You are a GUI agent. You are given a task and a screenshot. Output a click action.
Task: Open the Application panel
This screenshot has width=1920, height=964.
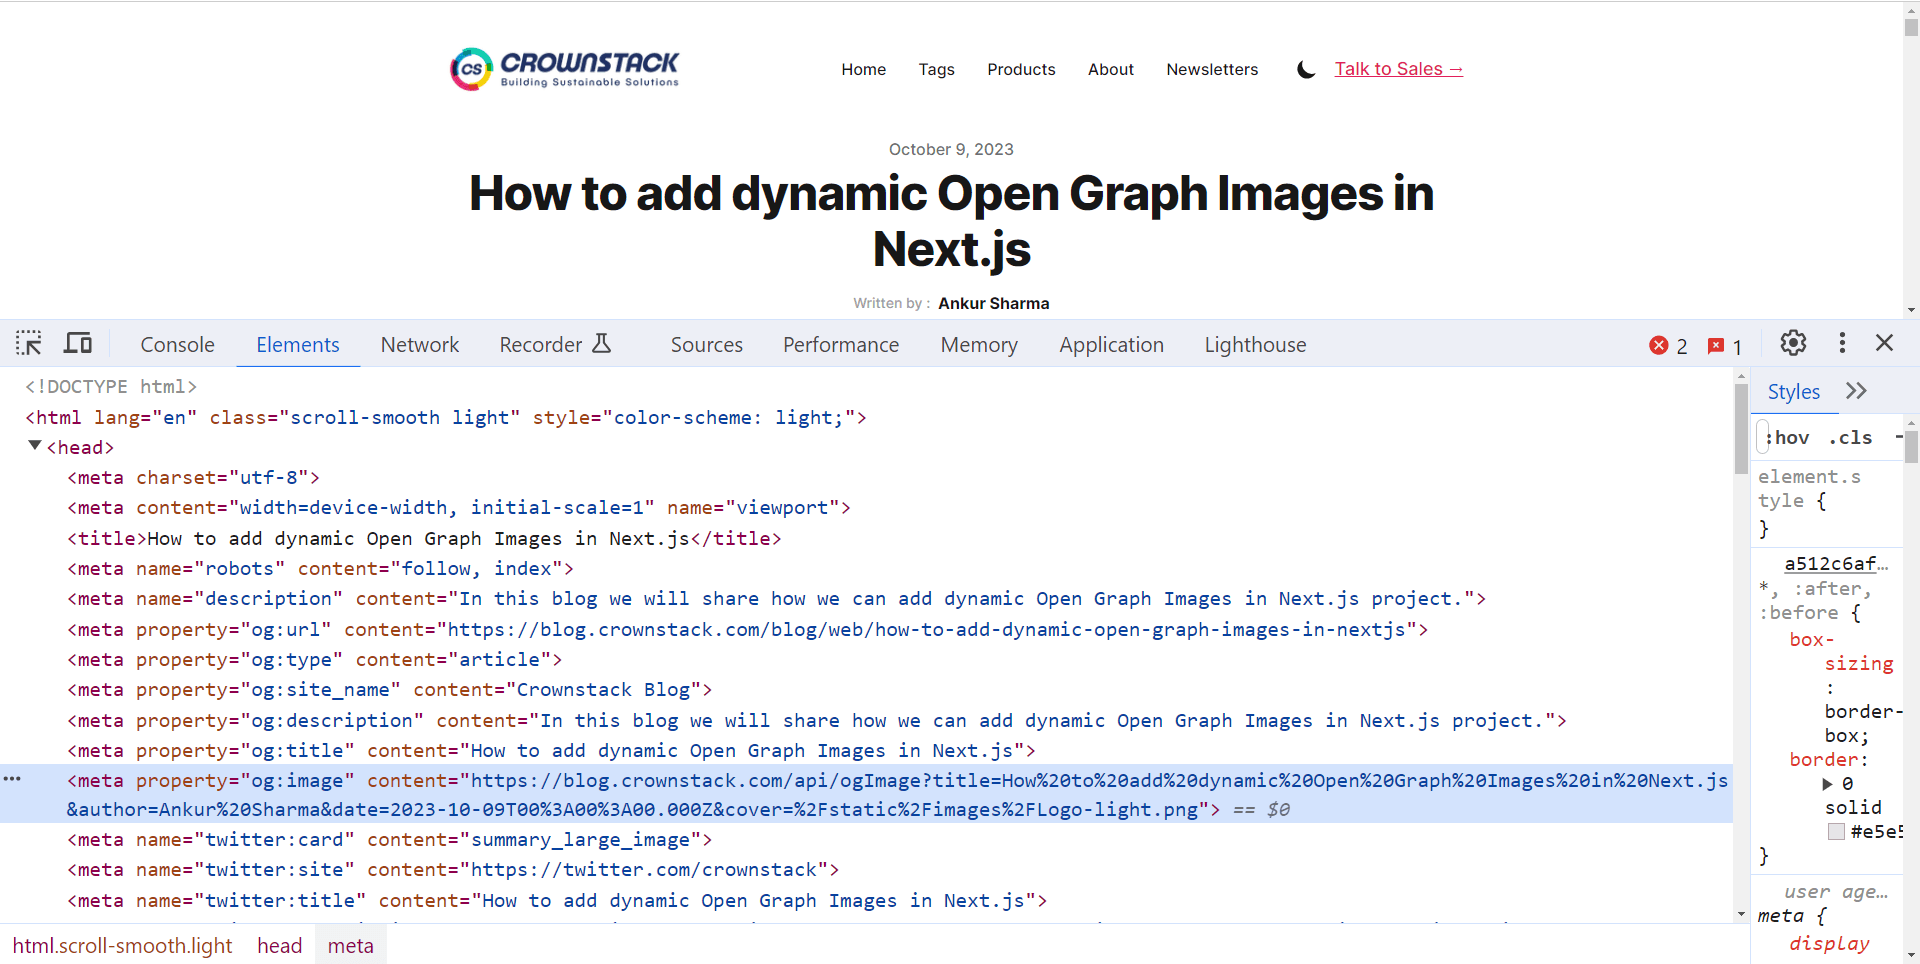pos(1111,344)
